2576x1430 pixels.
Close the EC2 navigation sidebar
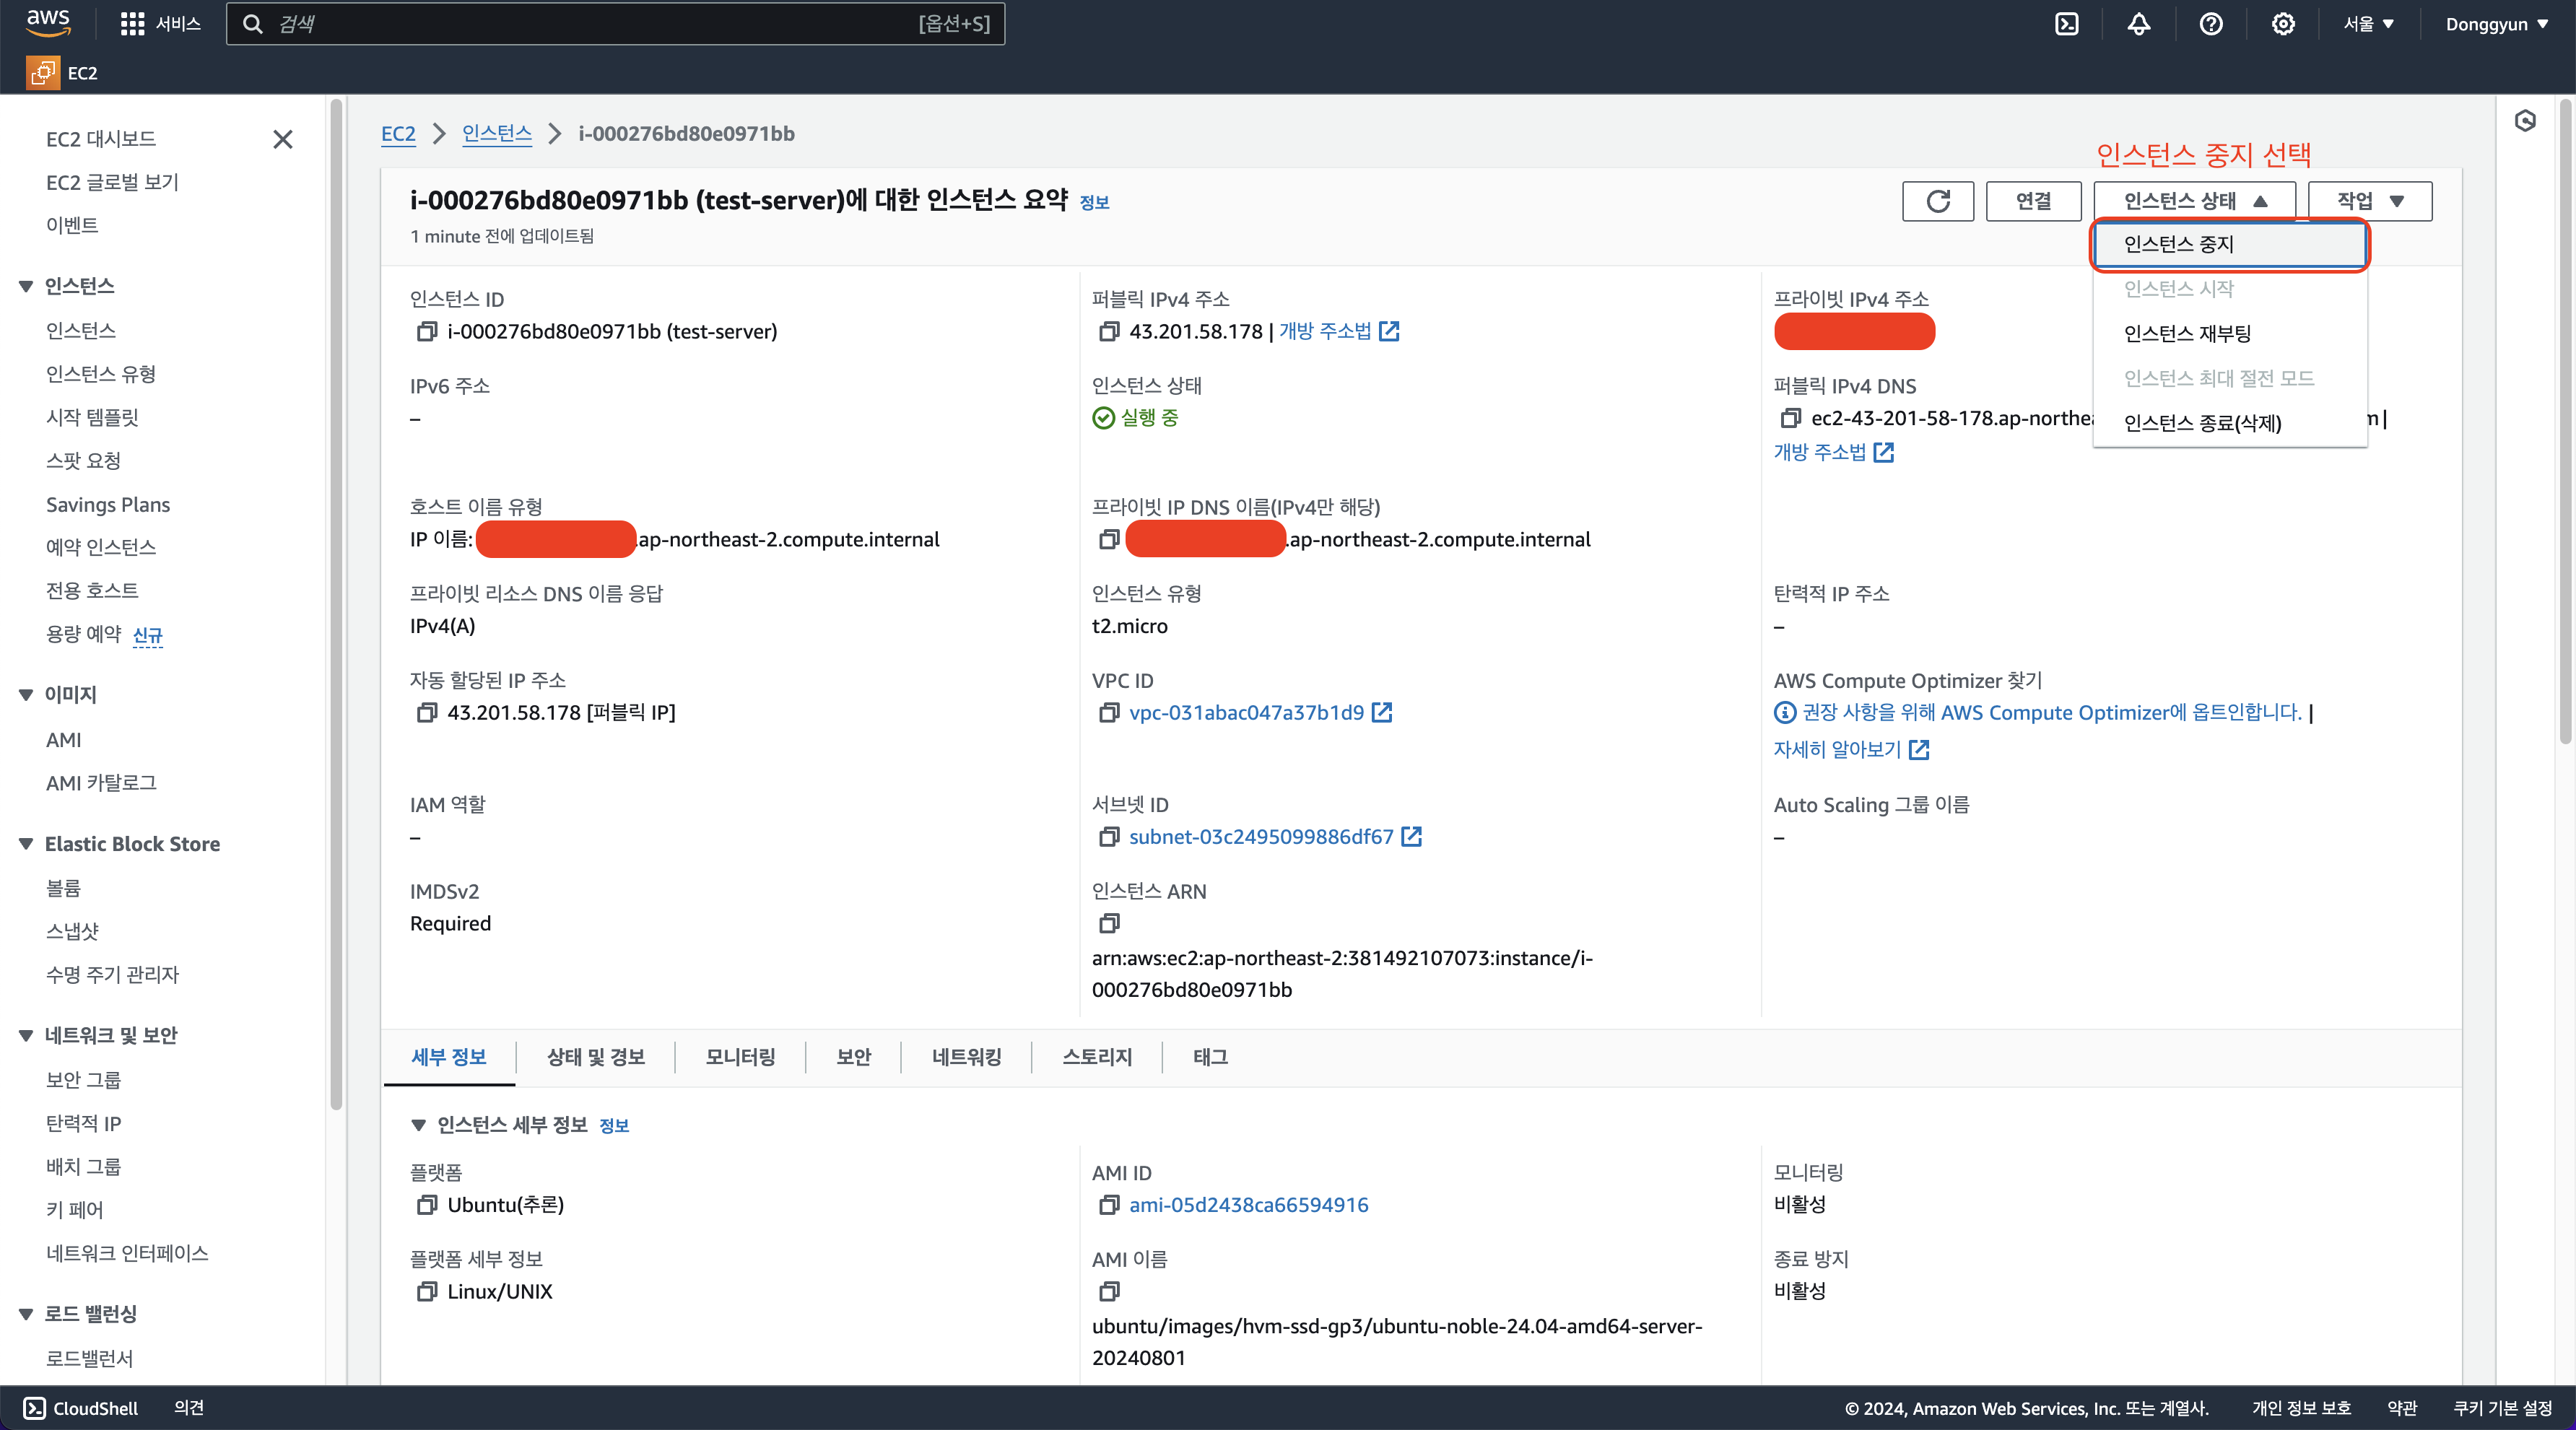pos(283,139)
